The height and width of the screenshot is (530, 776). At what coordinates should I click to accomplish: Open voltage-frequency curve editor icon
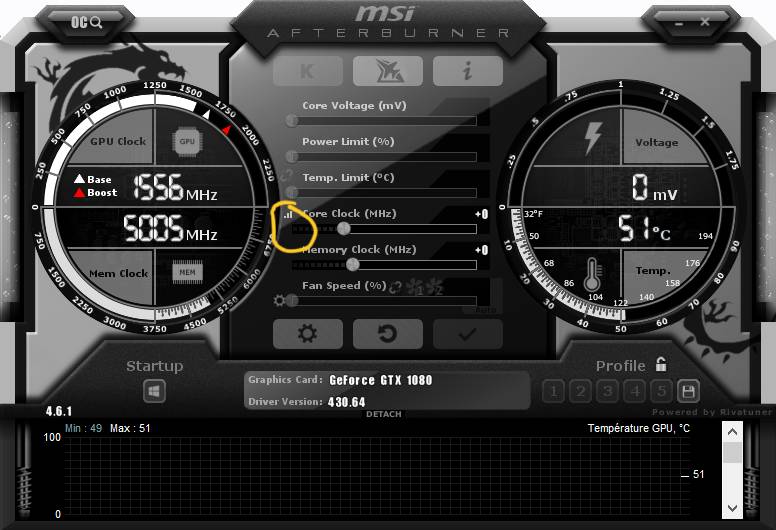coord(289,215)
